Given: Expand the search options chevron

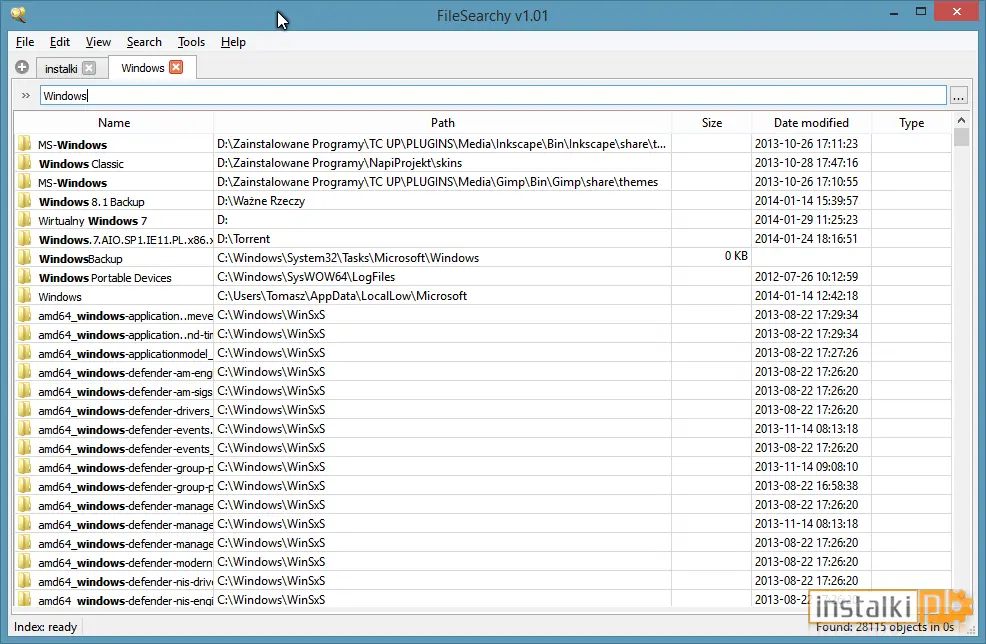Looking at the screenshot, I should (25, 96).
